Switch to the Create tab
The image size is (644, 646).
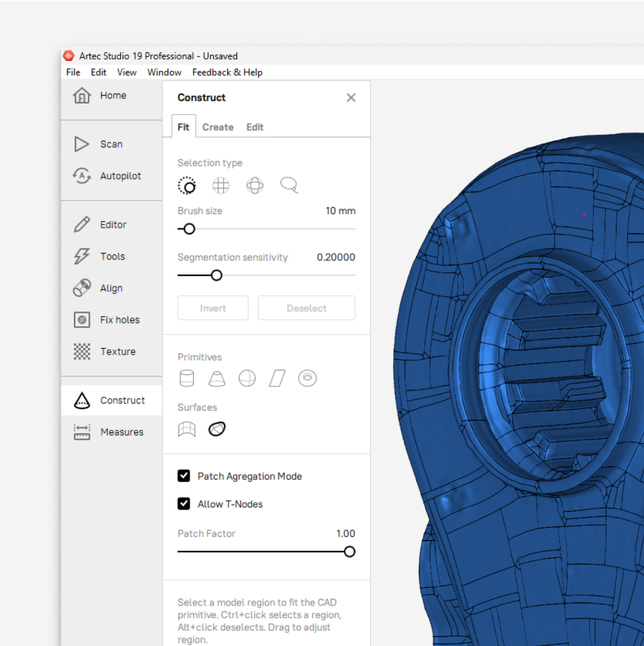click(217, 127)
